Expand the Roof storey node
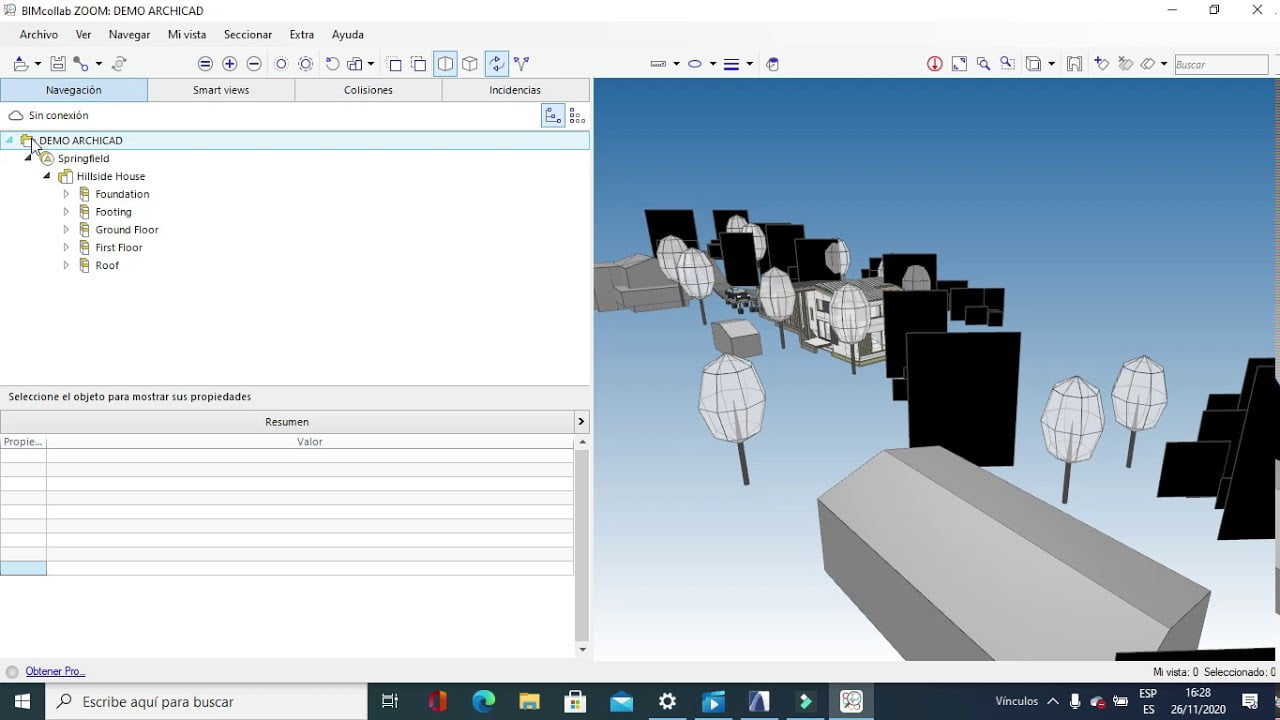 pyautogui.click(x=67, y=265)
